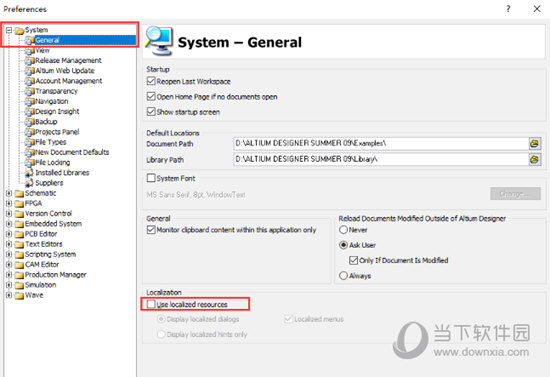Select Scripting System in the tree
The width and height of the screenshot is (550, 377).
(51, 254)
